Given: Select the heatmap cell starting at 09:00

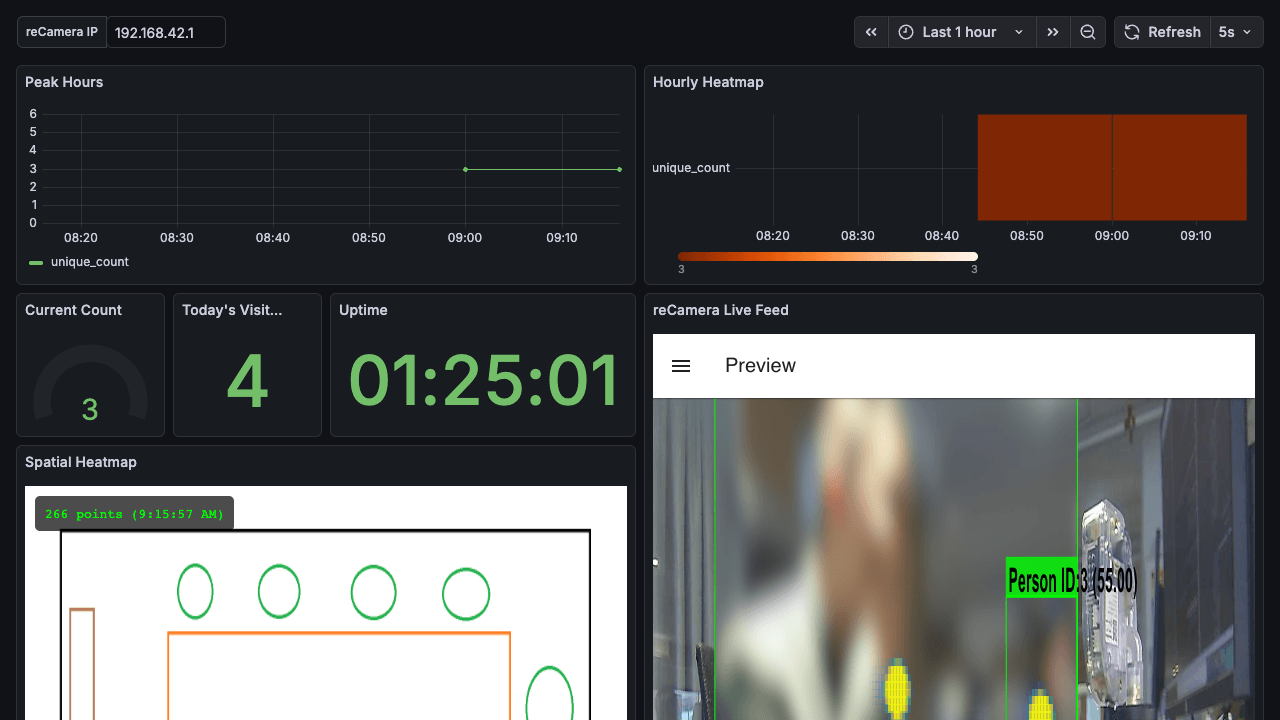Looking at the screenshot, I should 1180,167.
